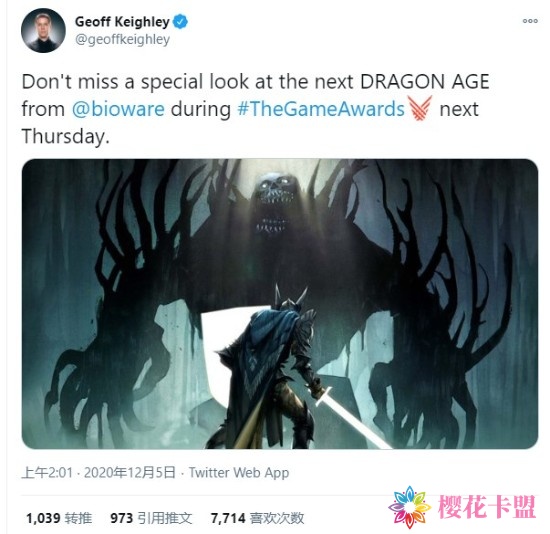View the 7,714 喜欢次数 likes list

click(257, 518)
